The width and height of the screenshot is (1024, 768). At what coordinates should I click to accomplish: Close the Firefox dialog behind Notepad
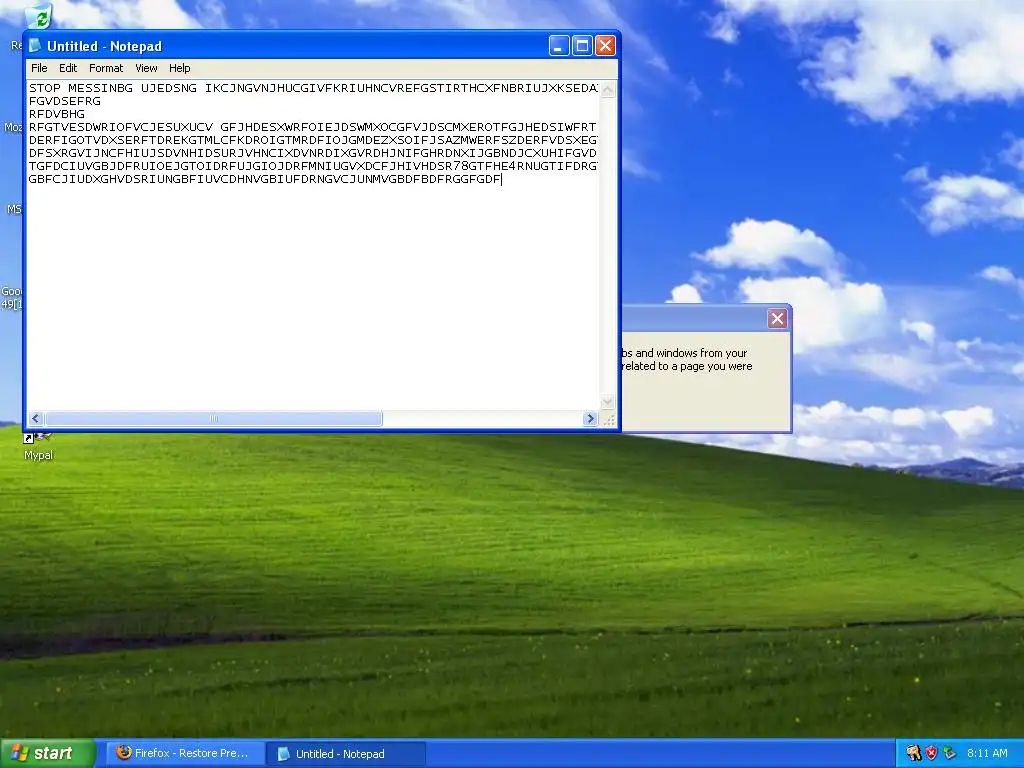777,319
